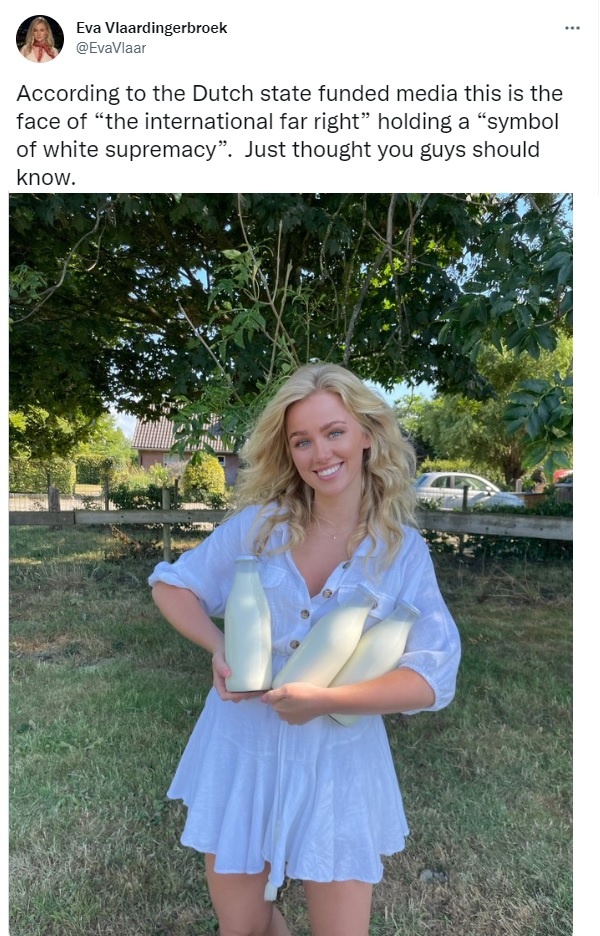Click the tweet text starting with "According to"
This screenshot has width=600, height=936.
click(290, 135)
